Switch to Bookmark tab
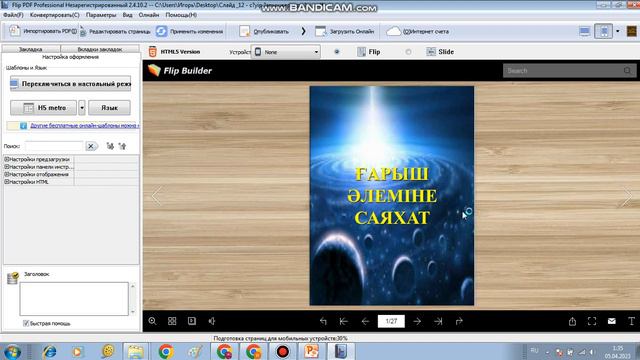This screenshot has height=360, width=640. pos(31,49)
